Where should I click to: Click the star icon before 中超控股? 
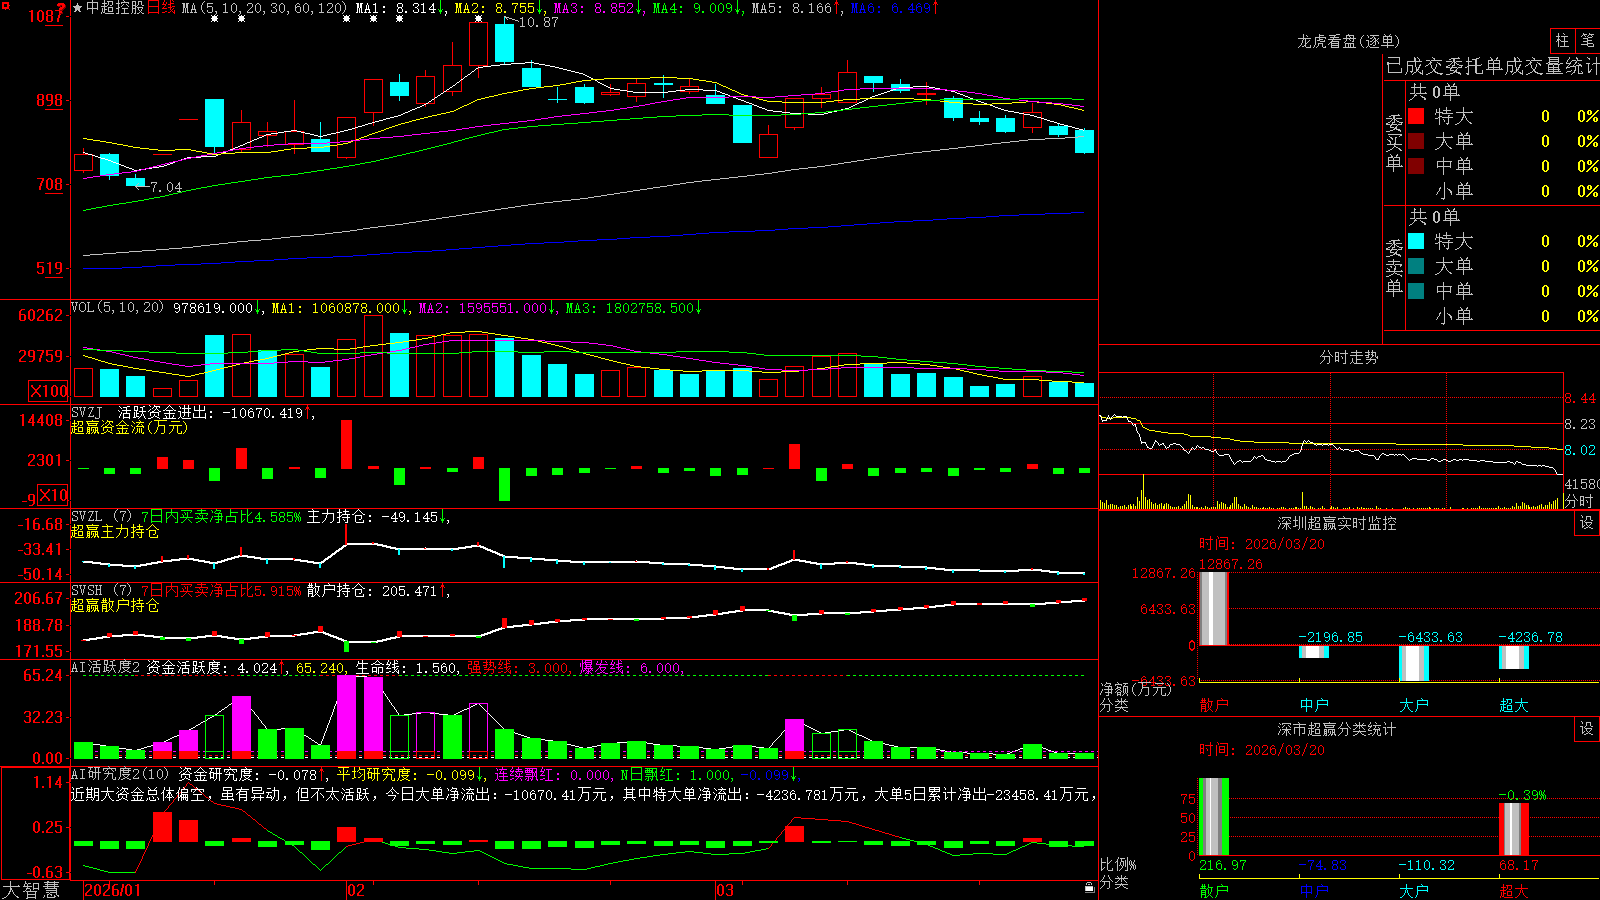click(x=77, y=8)
